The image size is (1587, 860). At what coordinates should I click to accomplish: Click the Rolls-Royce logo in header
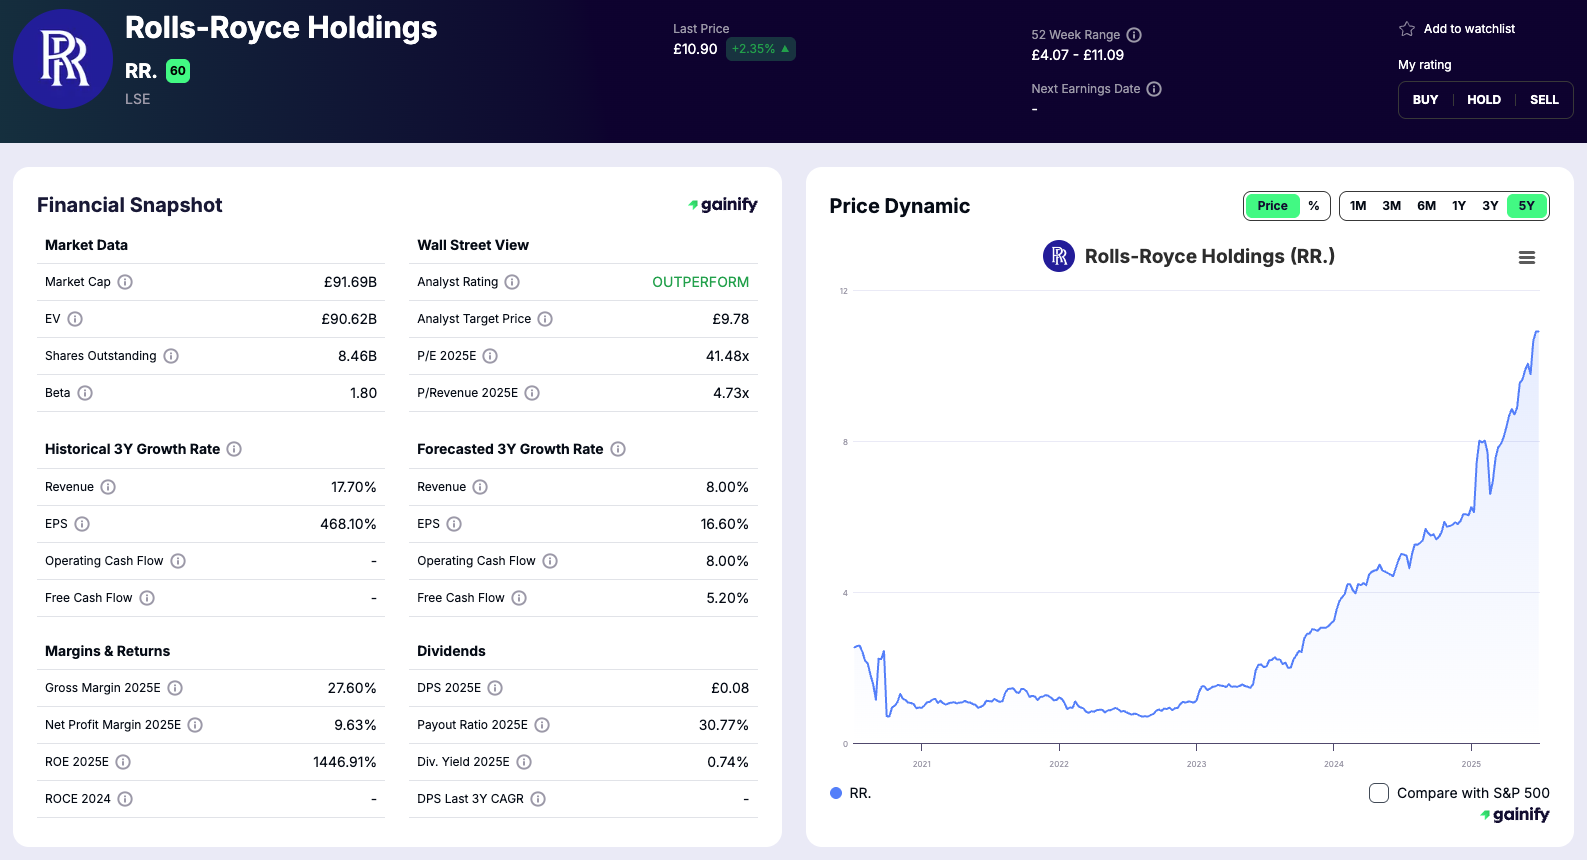click(63, 59)
